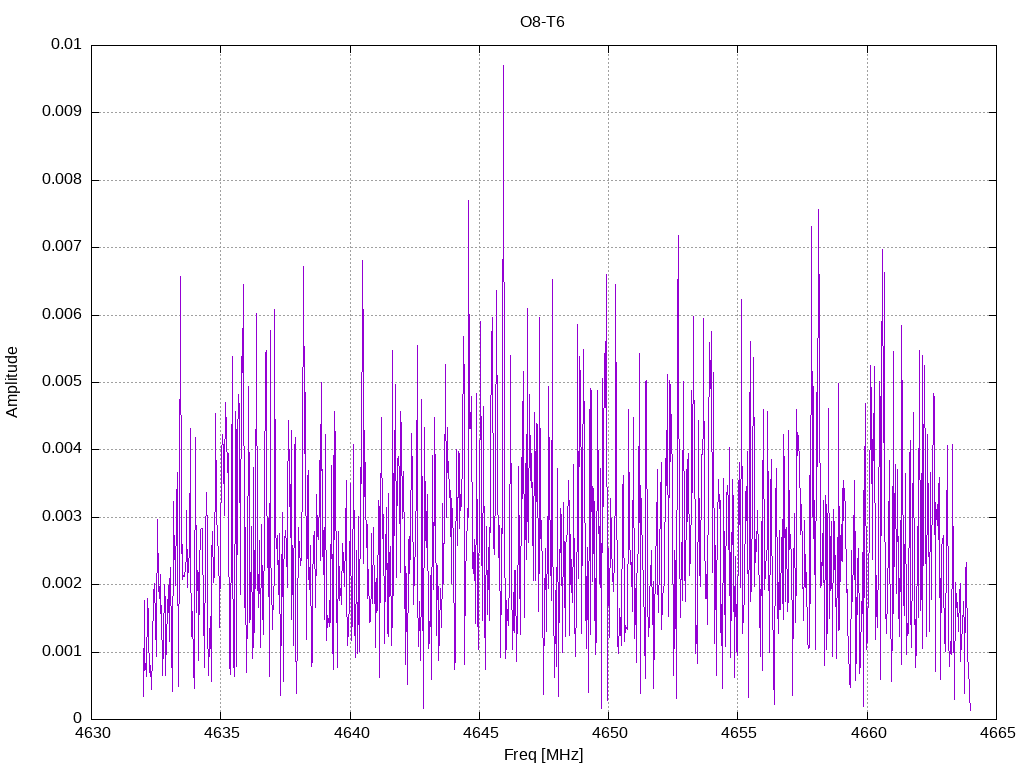Image resolution: width=1024 pixels, height=768 pixels.
Task: Click the 4655 x-axis tick label
Action: click(739, 733)
